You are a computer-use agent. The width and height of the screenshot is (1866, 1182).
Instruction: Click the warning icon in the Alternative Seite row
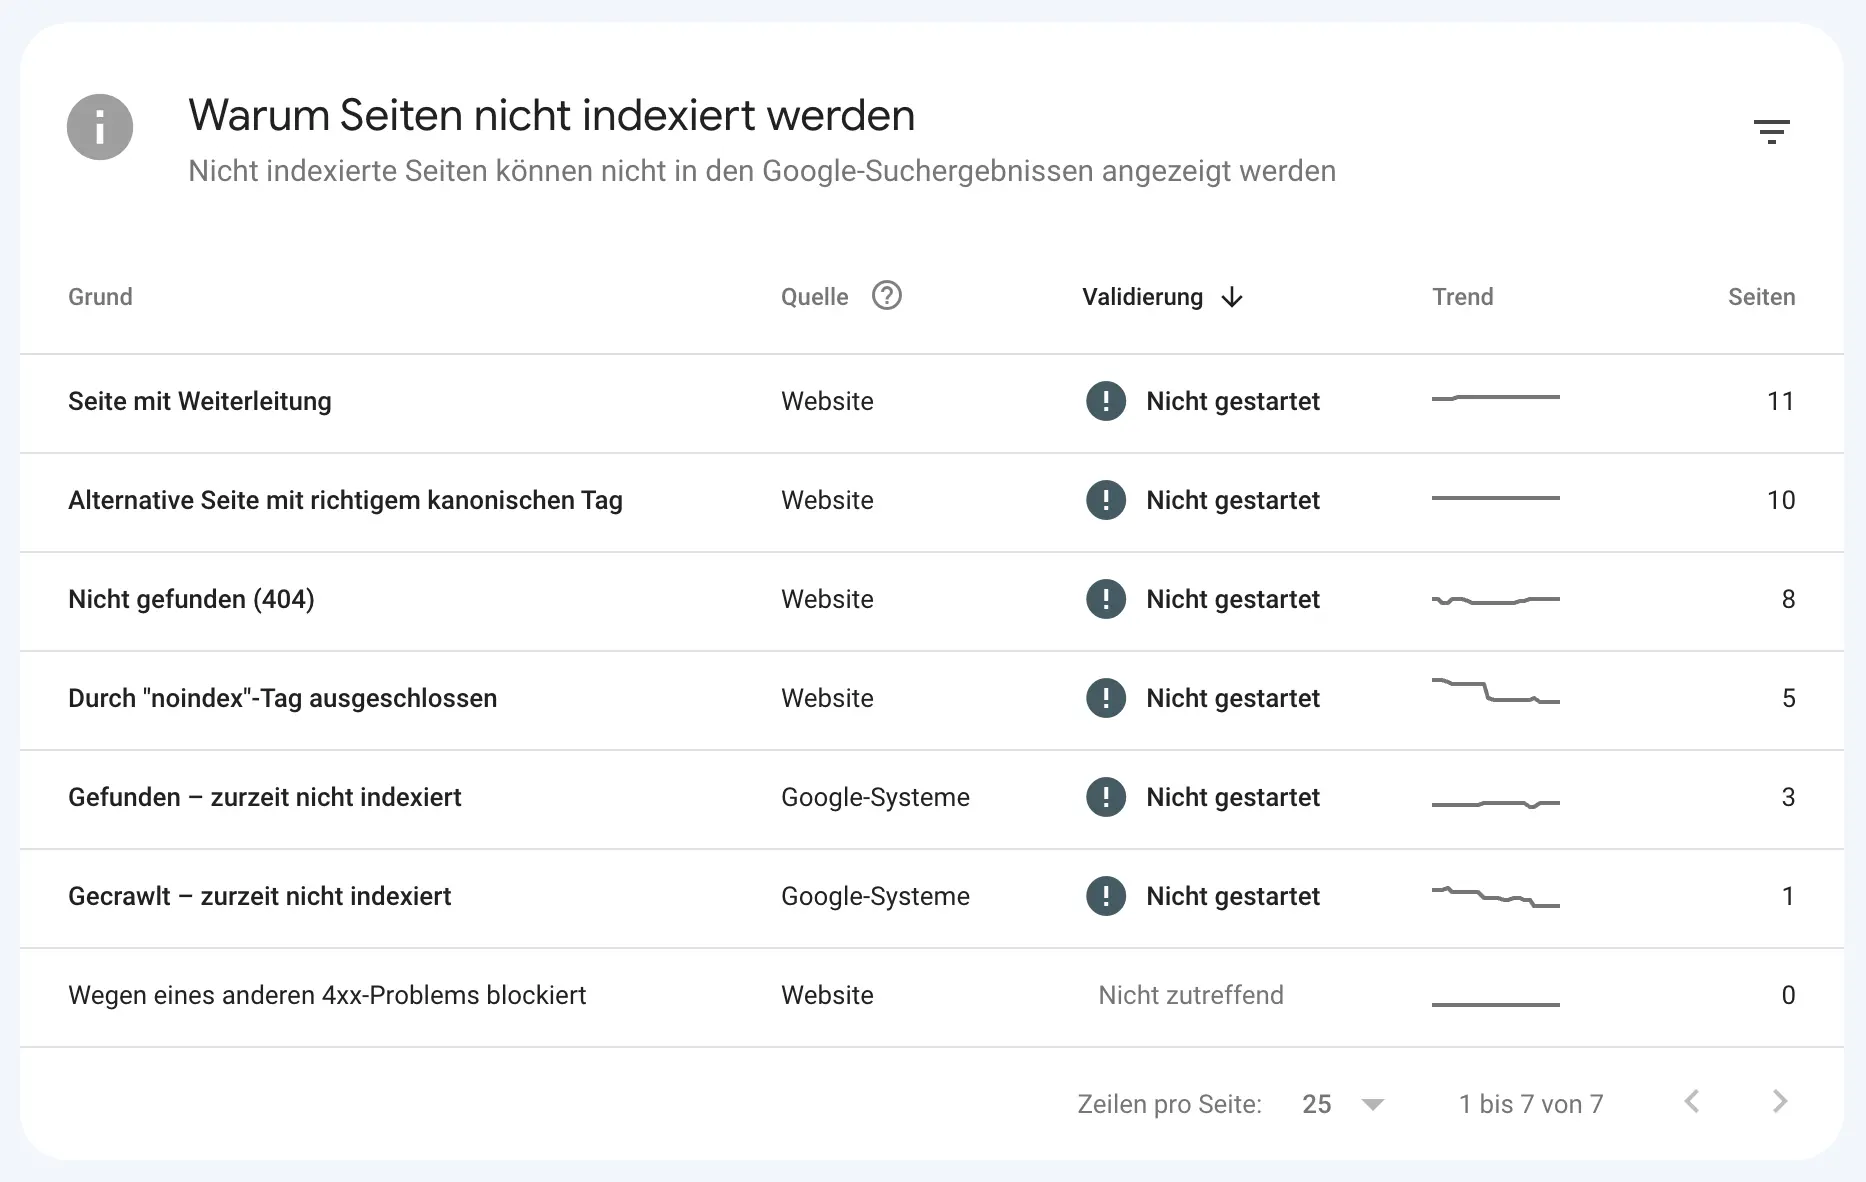[x=1106, y=500]
